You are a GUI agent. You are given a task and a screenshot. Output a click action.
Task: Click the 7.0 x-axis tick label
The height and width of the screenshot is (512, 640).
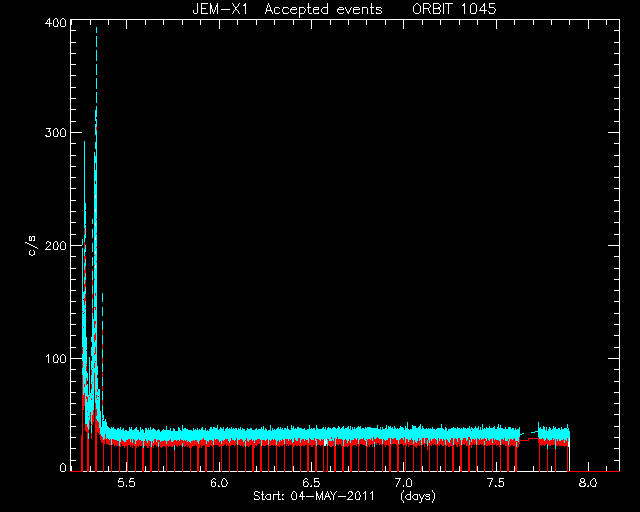click(403, 483)
